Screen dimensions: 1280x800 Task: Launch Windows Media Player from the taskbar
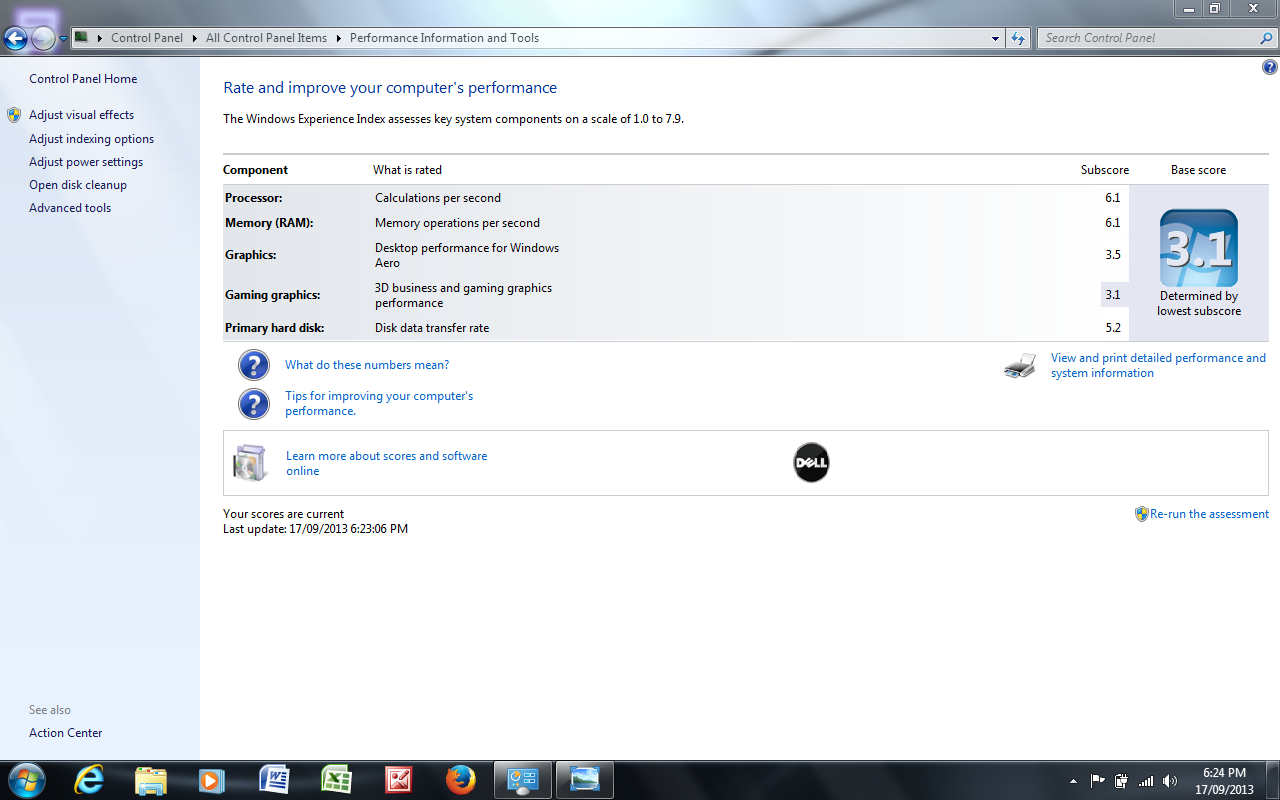point(212,780)
